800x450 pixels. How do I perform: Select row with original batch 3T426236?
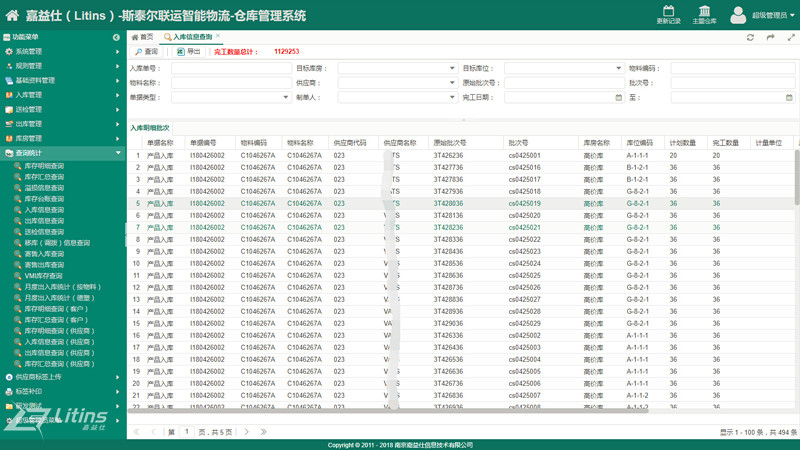(x=461, y=156)
